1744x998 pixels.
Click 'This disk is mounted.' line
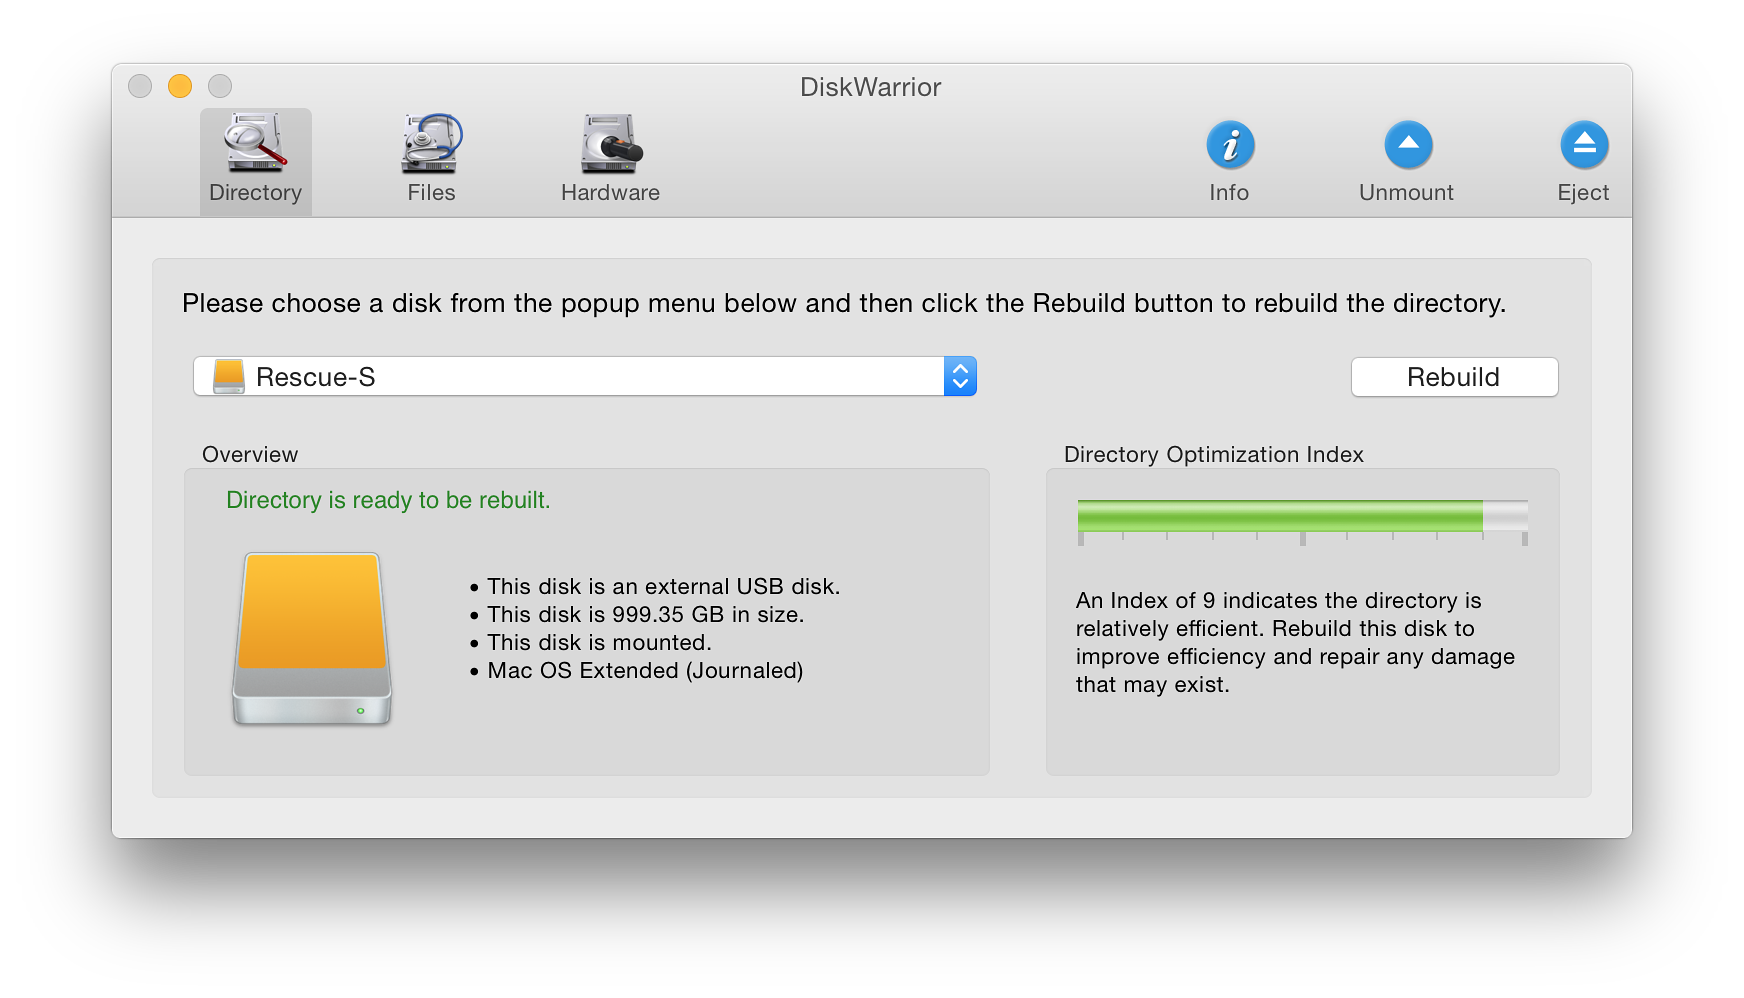599,642
